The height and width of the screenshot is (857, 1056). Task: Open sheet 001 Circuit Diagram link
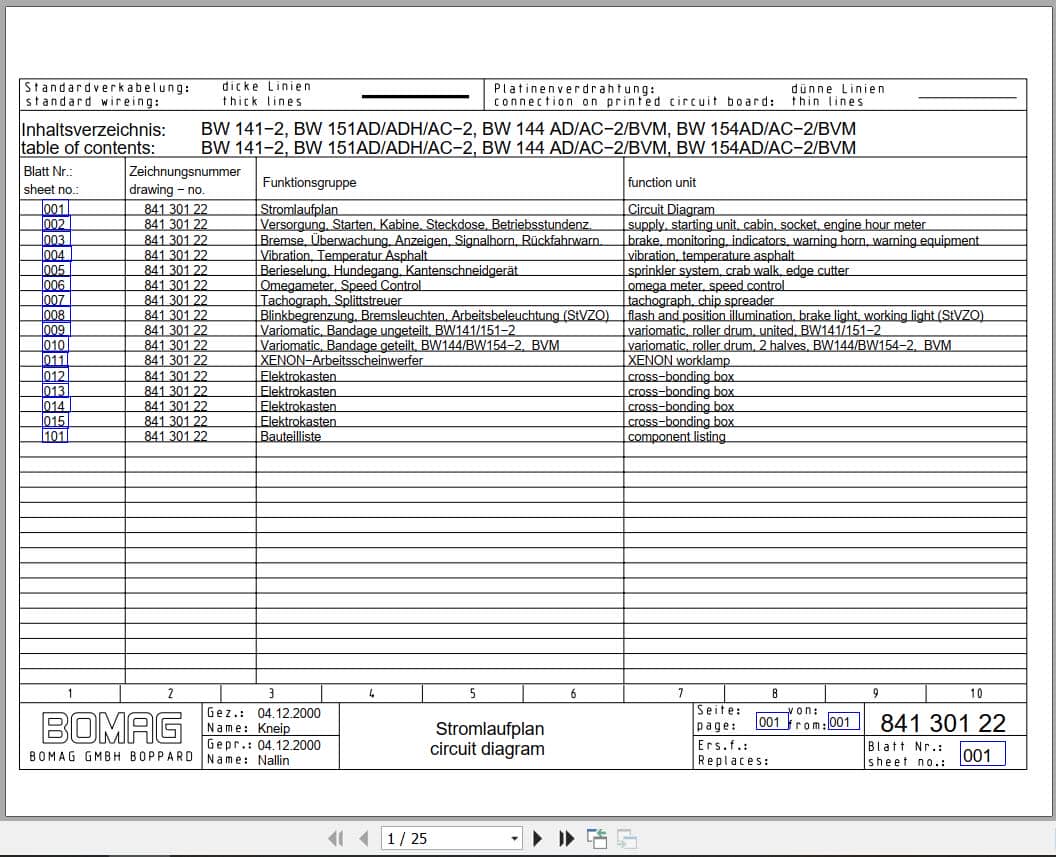54,209
